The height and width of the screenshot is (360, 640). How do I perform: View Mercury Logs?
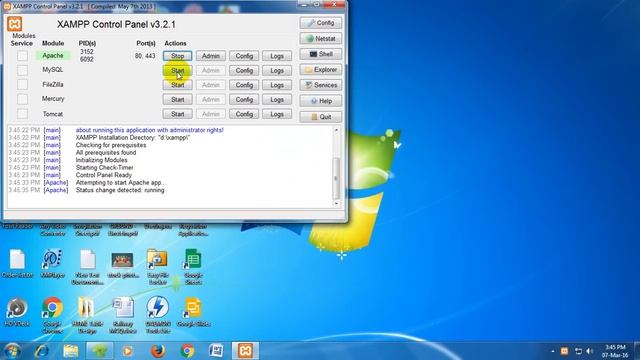point(277,100)
